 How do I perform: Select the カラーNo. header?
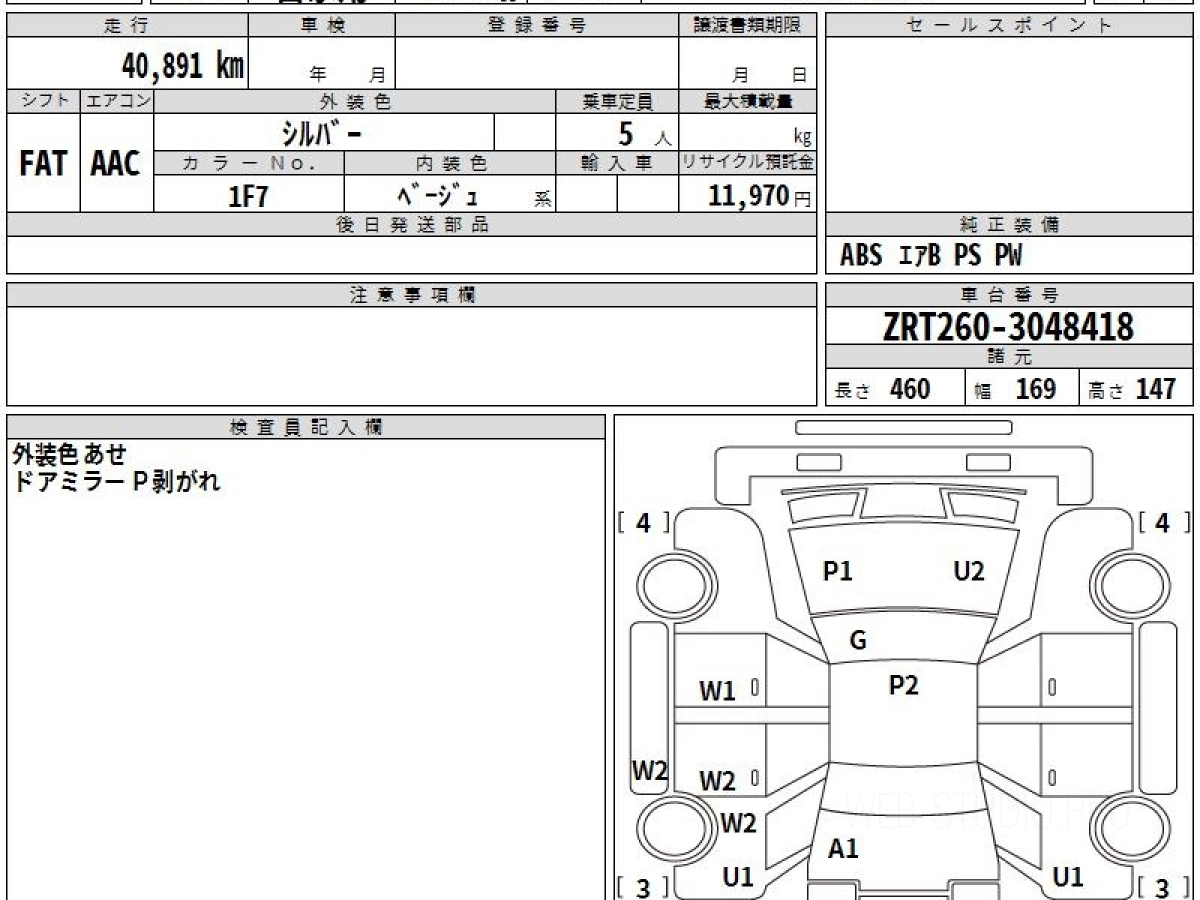coord(249,164)
